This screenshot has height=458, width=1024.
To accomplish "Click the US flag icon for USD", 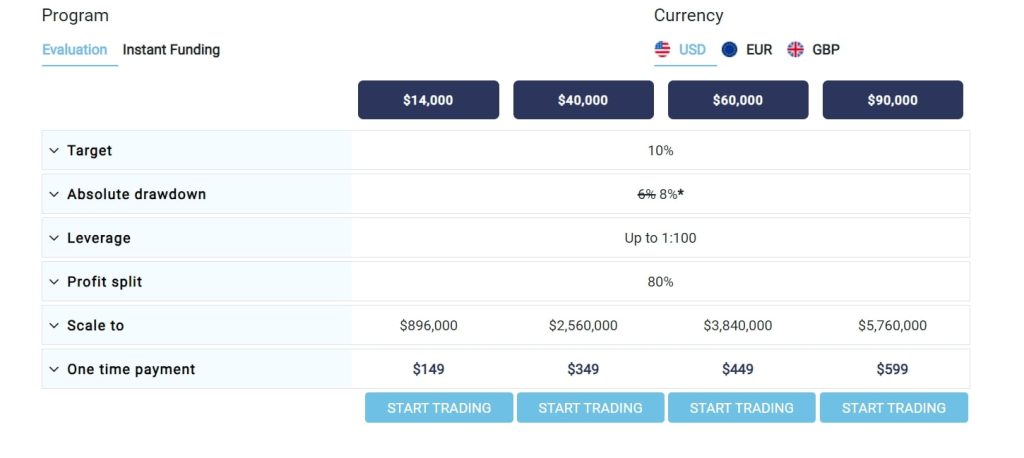I will (662, 50).
